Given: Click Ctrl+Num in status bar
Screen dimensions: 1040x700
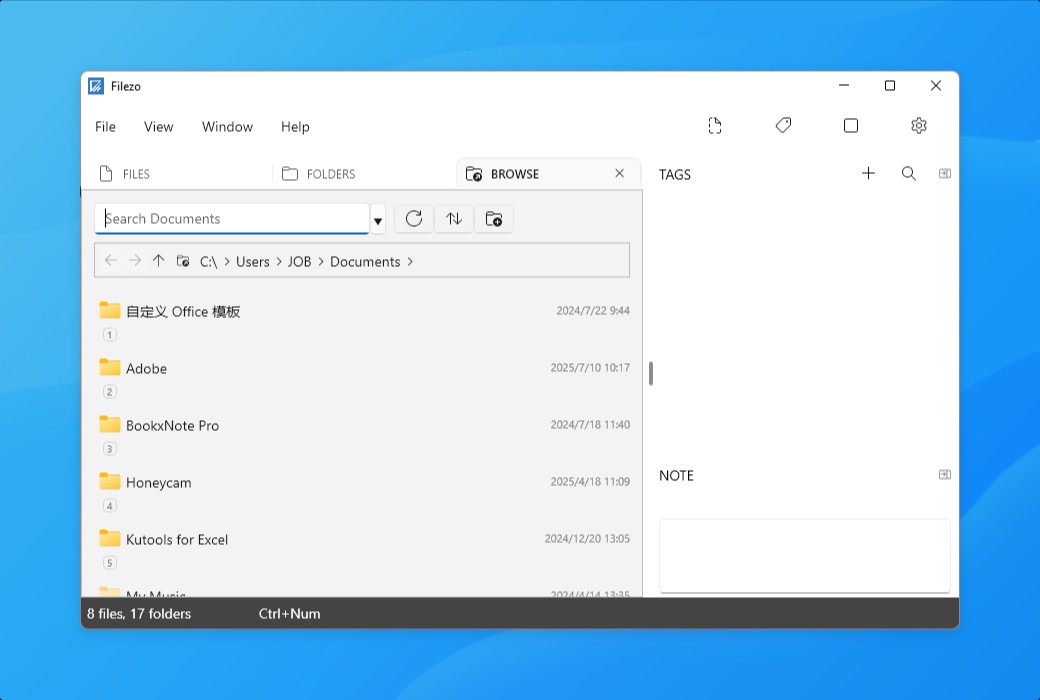Looking at the screenshot, I should (x=289, y=614).
